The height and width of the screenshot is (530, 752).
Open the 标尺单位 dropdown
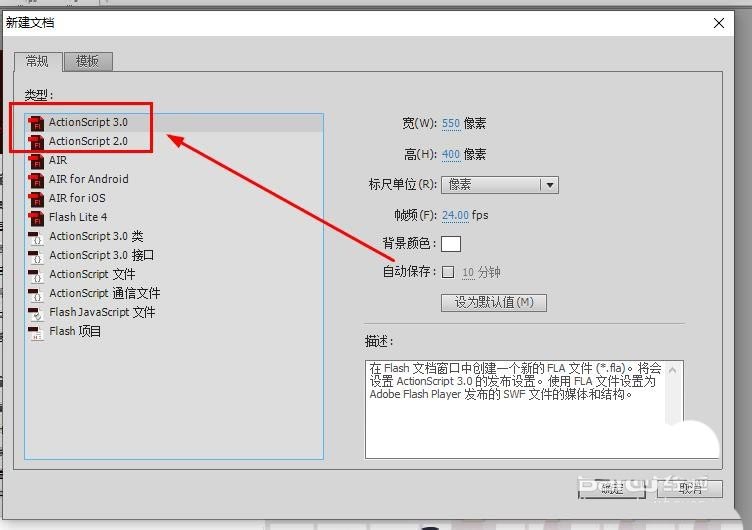pos(500,185)
